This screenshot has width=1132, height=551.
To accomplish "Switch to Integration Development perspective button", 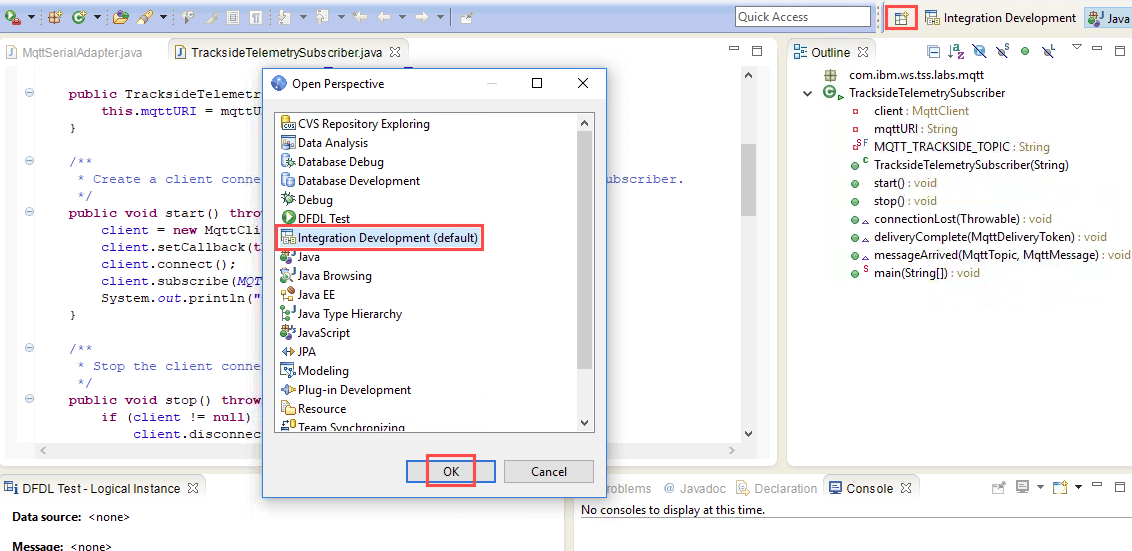I will coord(1001,17).
